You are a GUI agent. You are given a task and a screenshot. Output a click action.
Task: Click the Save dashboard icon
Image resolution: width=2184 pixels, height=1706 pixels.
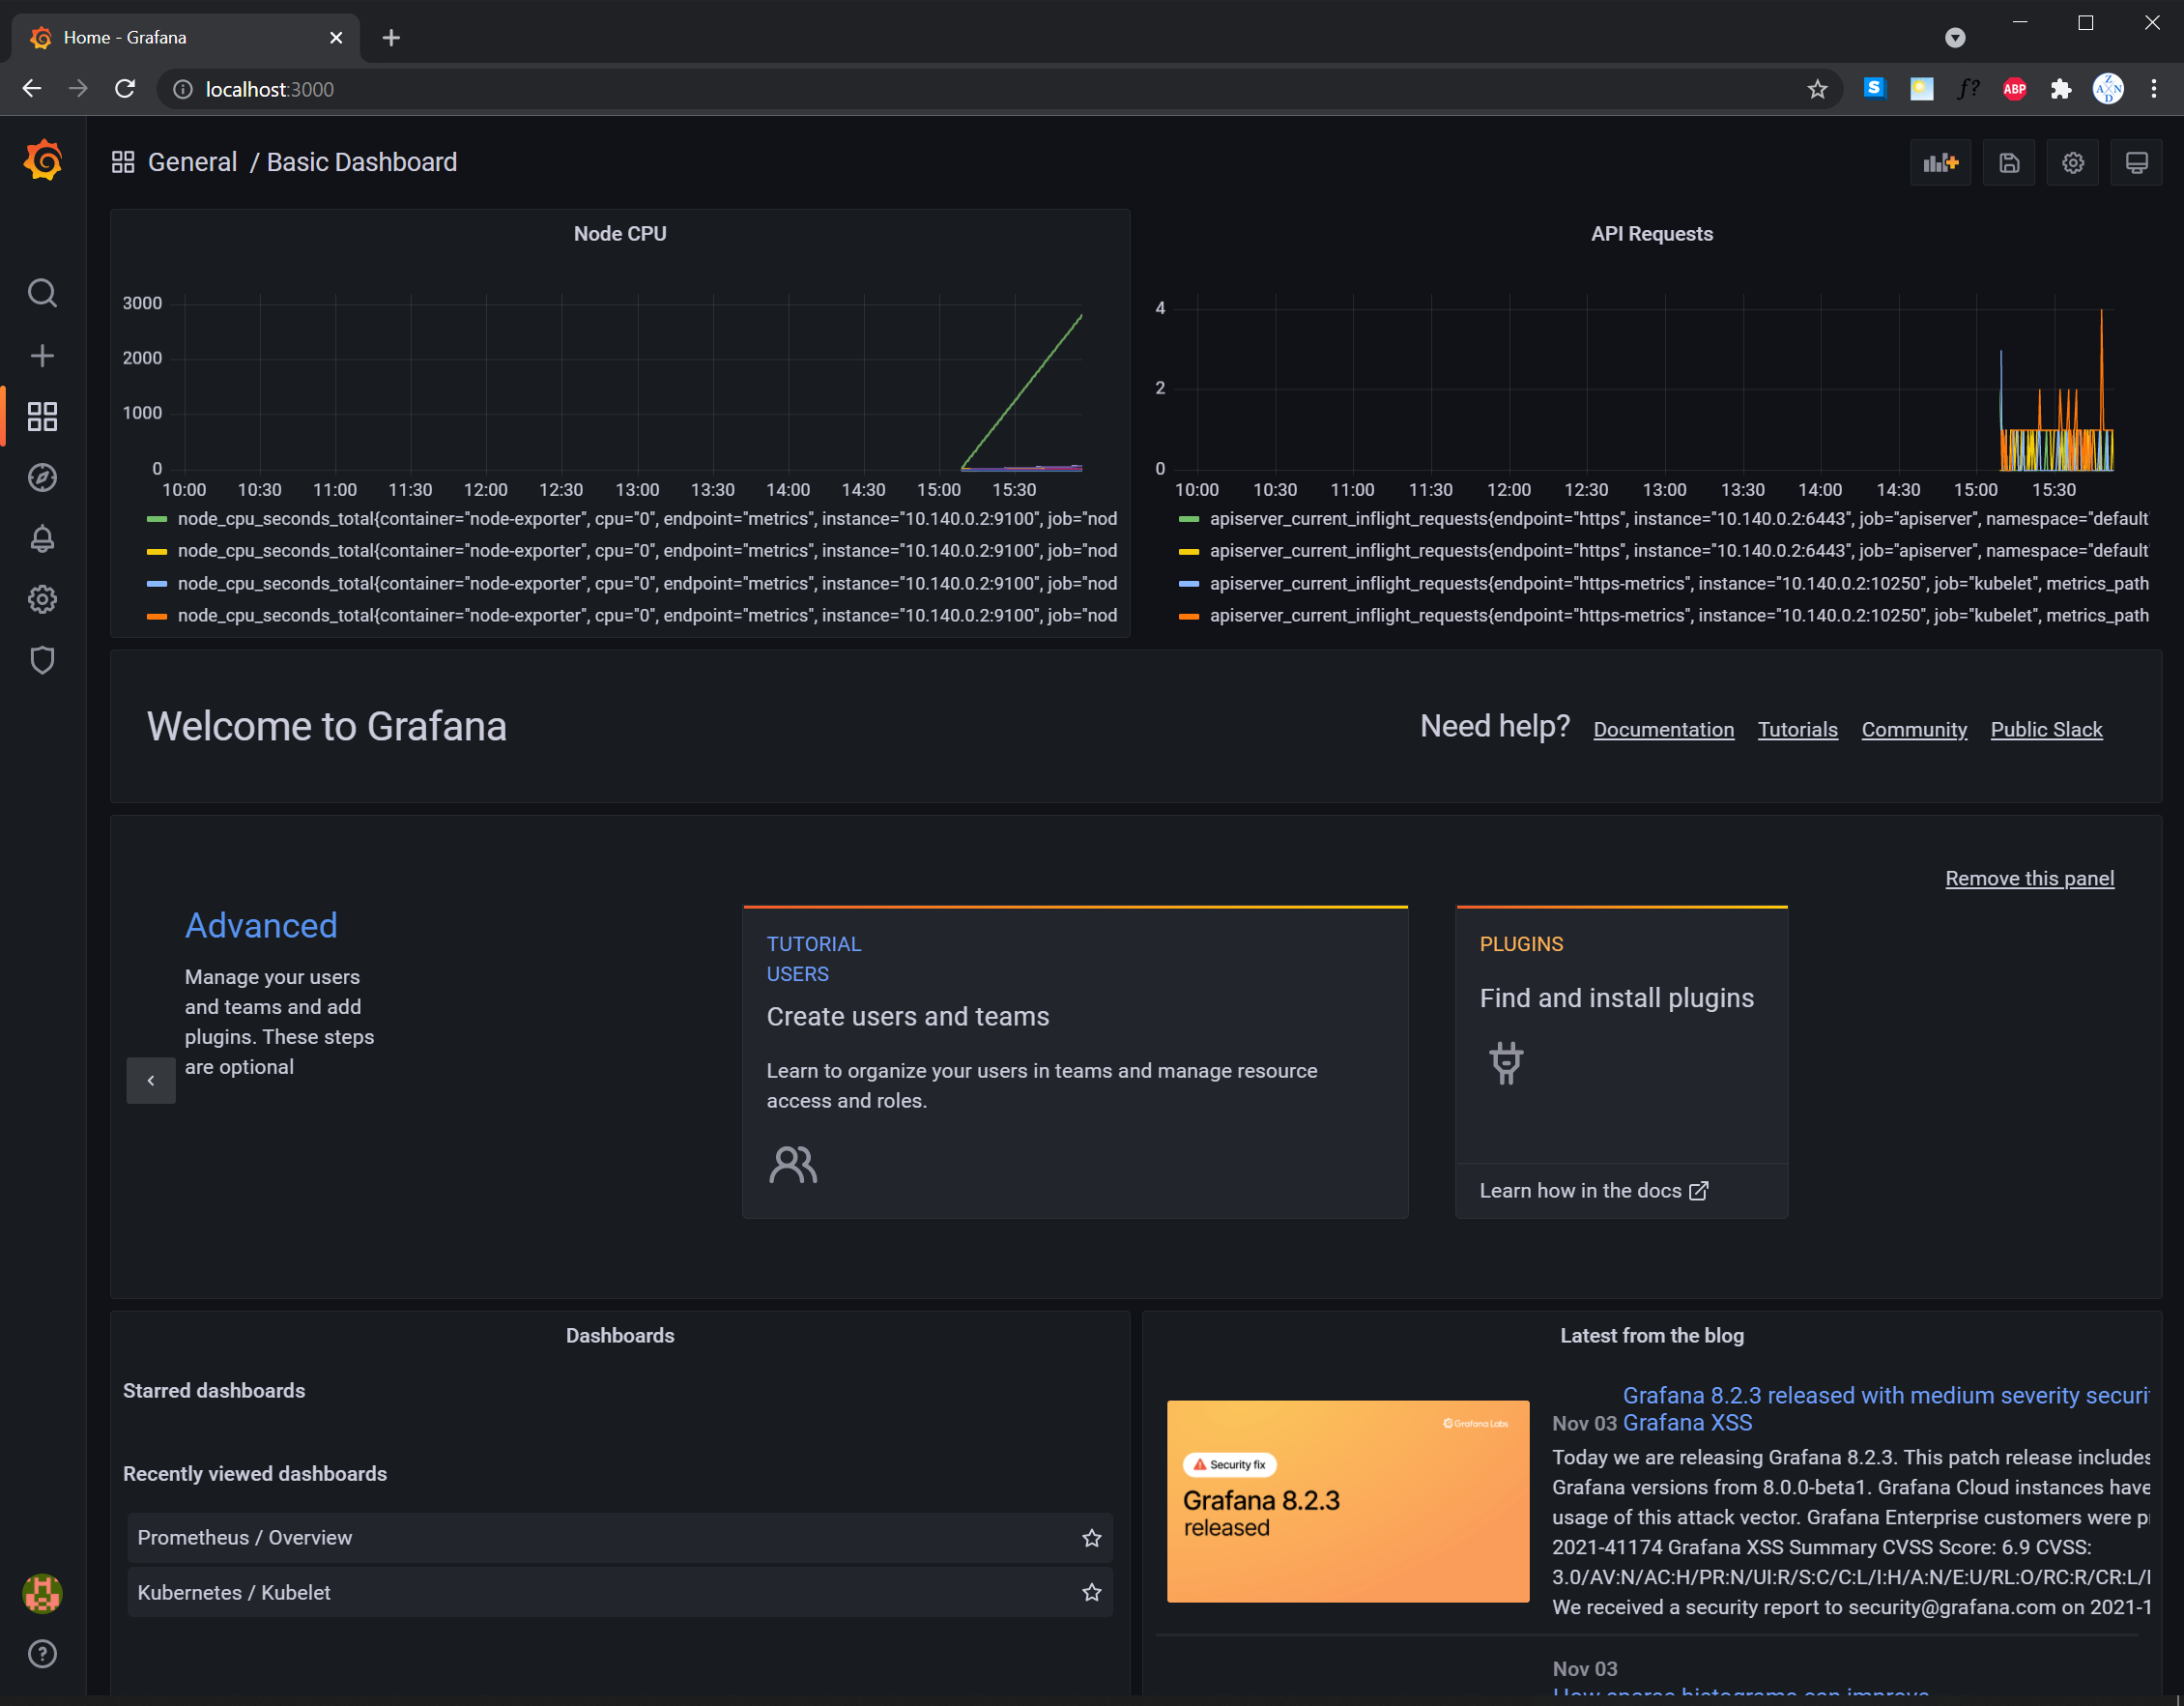2009,163
